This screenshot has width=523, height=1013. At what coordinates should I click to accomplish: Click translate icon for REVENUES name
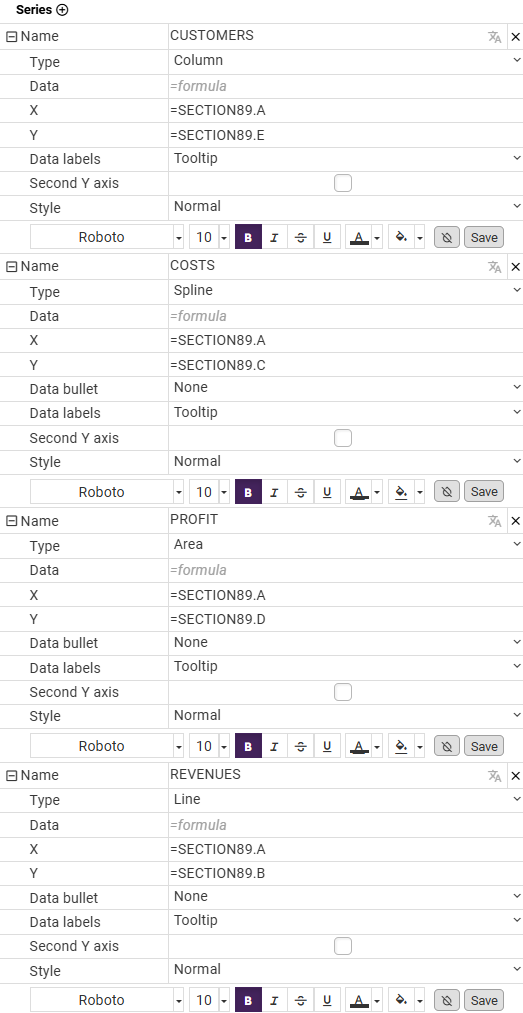tap(495, 776)
